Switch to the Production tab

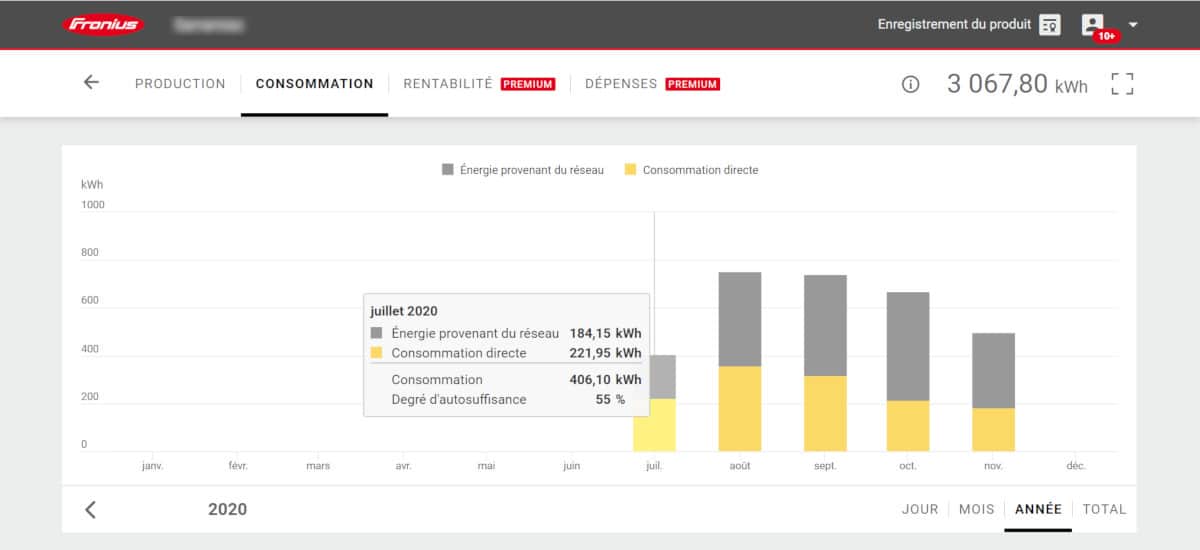[180, 84]
